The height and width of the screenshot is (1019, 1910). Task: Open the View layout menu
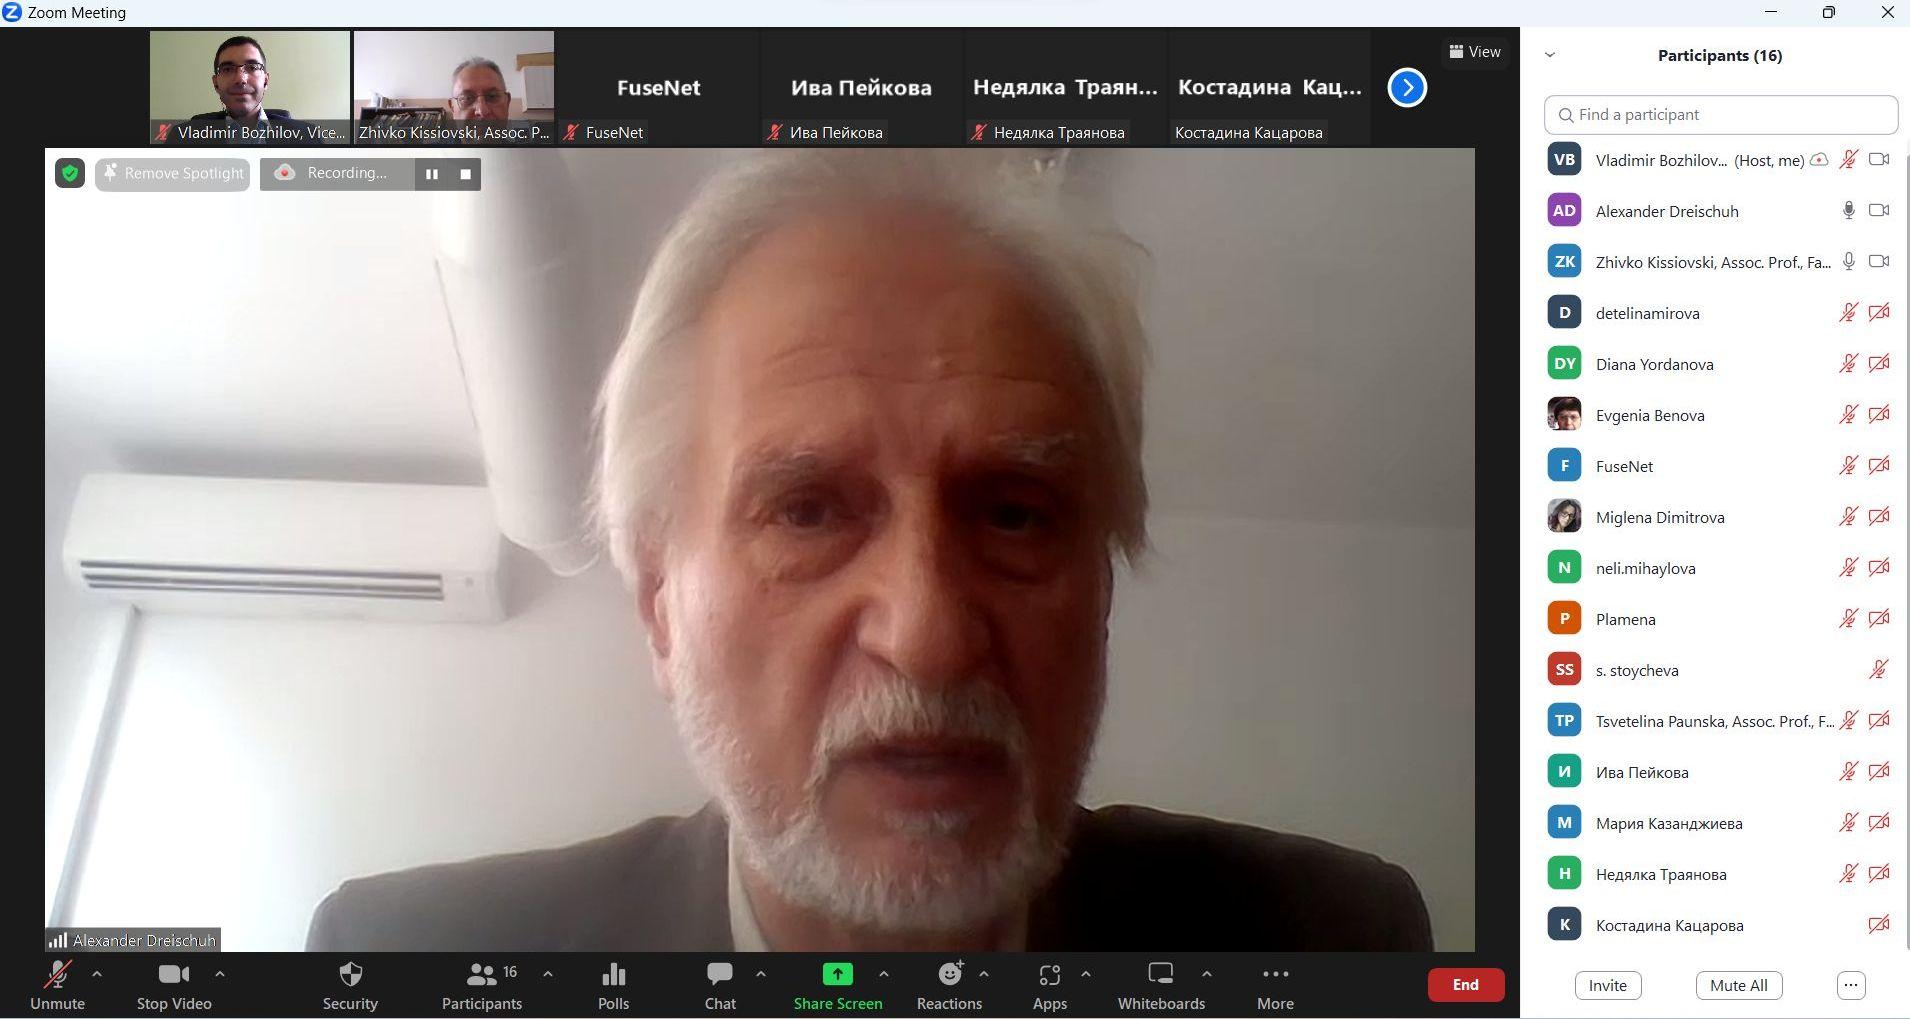tap(1475, 52)
